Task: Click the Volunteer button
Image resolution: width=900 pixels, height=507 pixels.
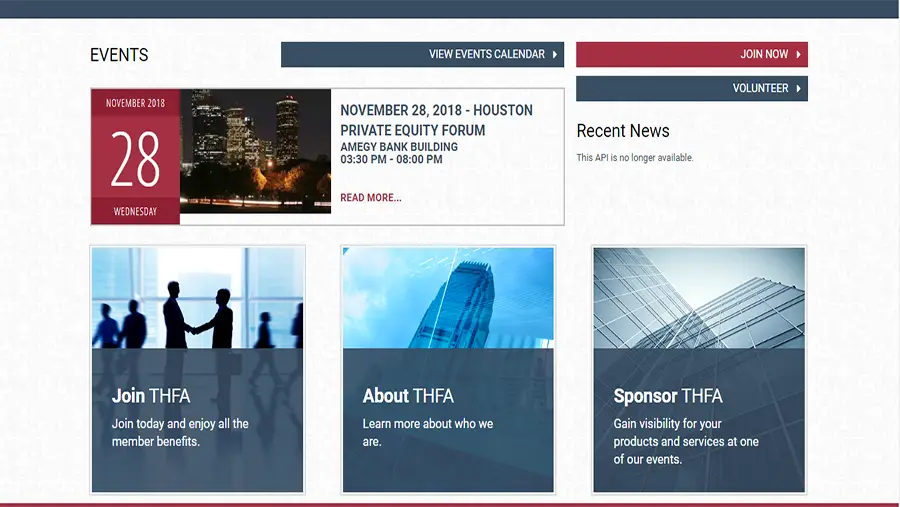Action: [x=692, y=88]
